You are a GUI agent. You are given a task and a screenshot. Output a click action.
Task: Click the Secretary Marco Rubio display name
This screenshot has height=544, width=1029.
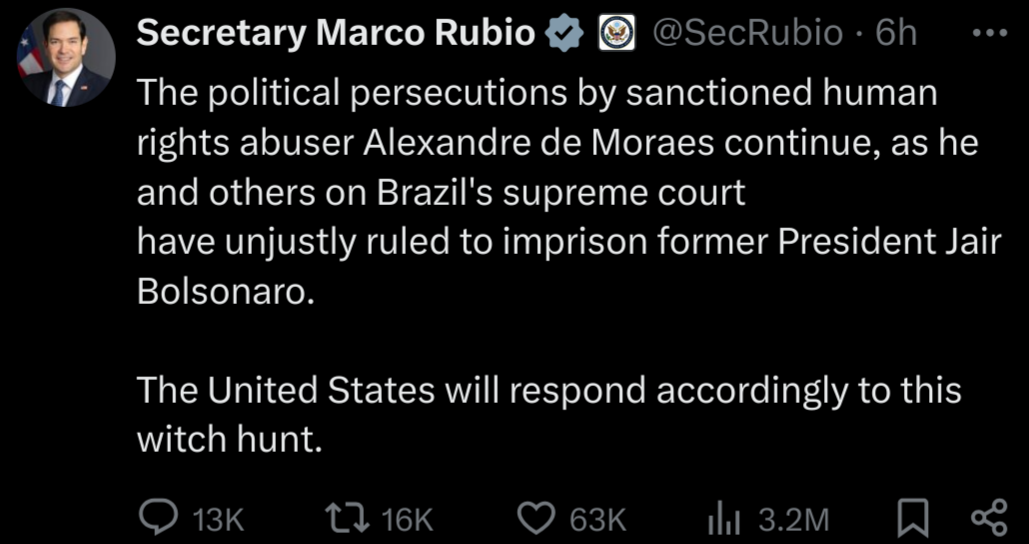pyautogui.click(x=336, y=33)
